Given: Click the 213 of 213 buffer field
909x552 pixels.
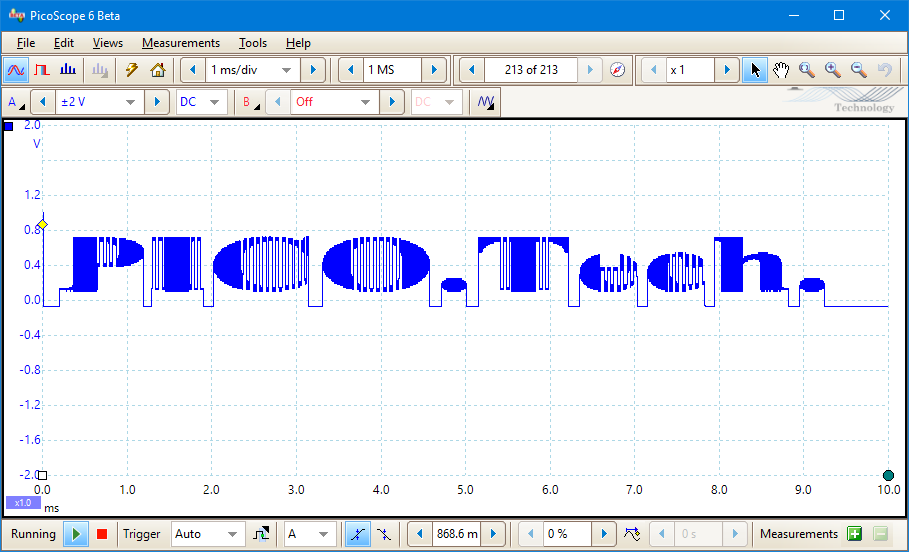Looking at the screenshot, I should point(531,70).
